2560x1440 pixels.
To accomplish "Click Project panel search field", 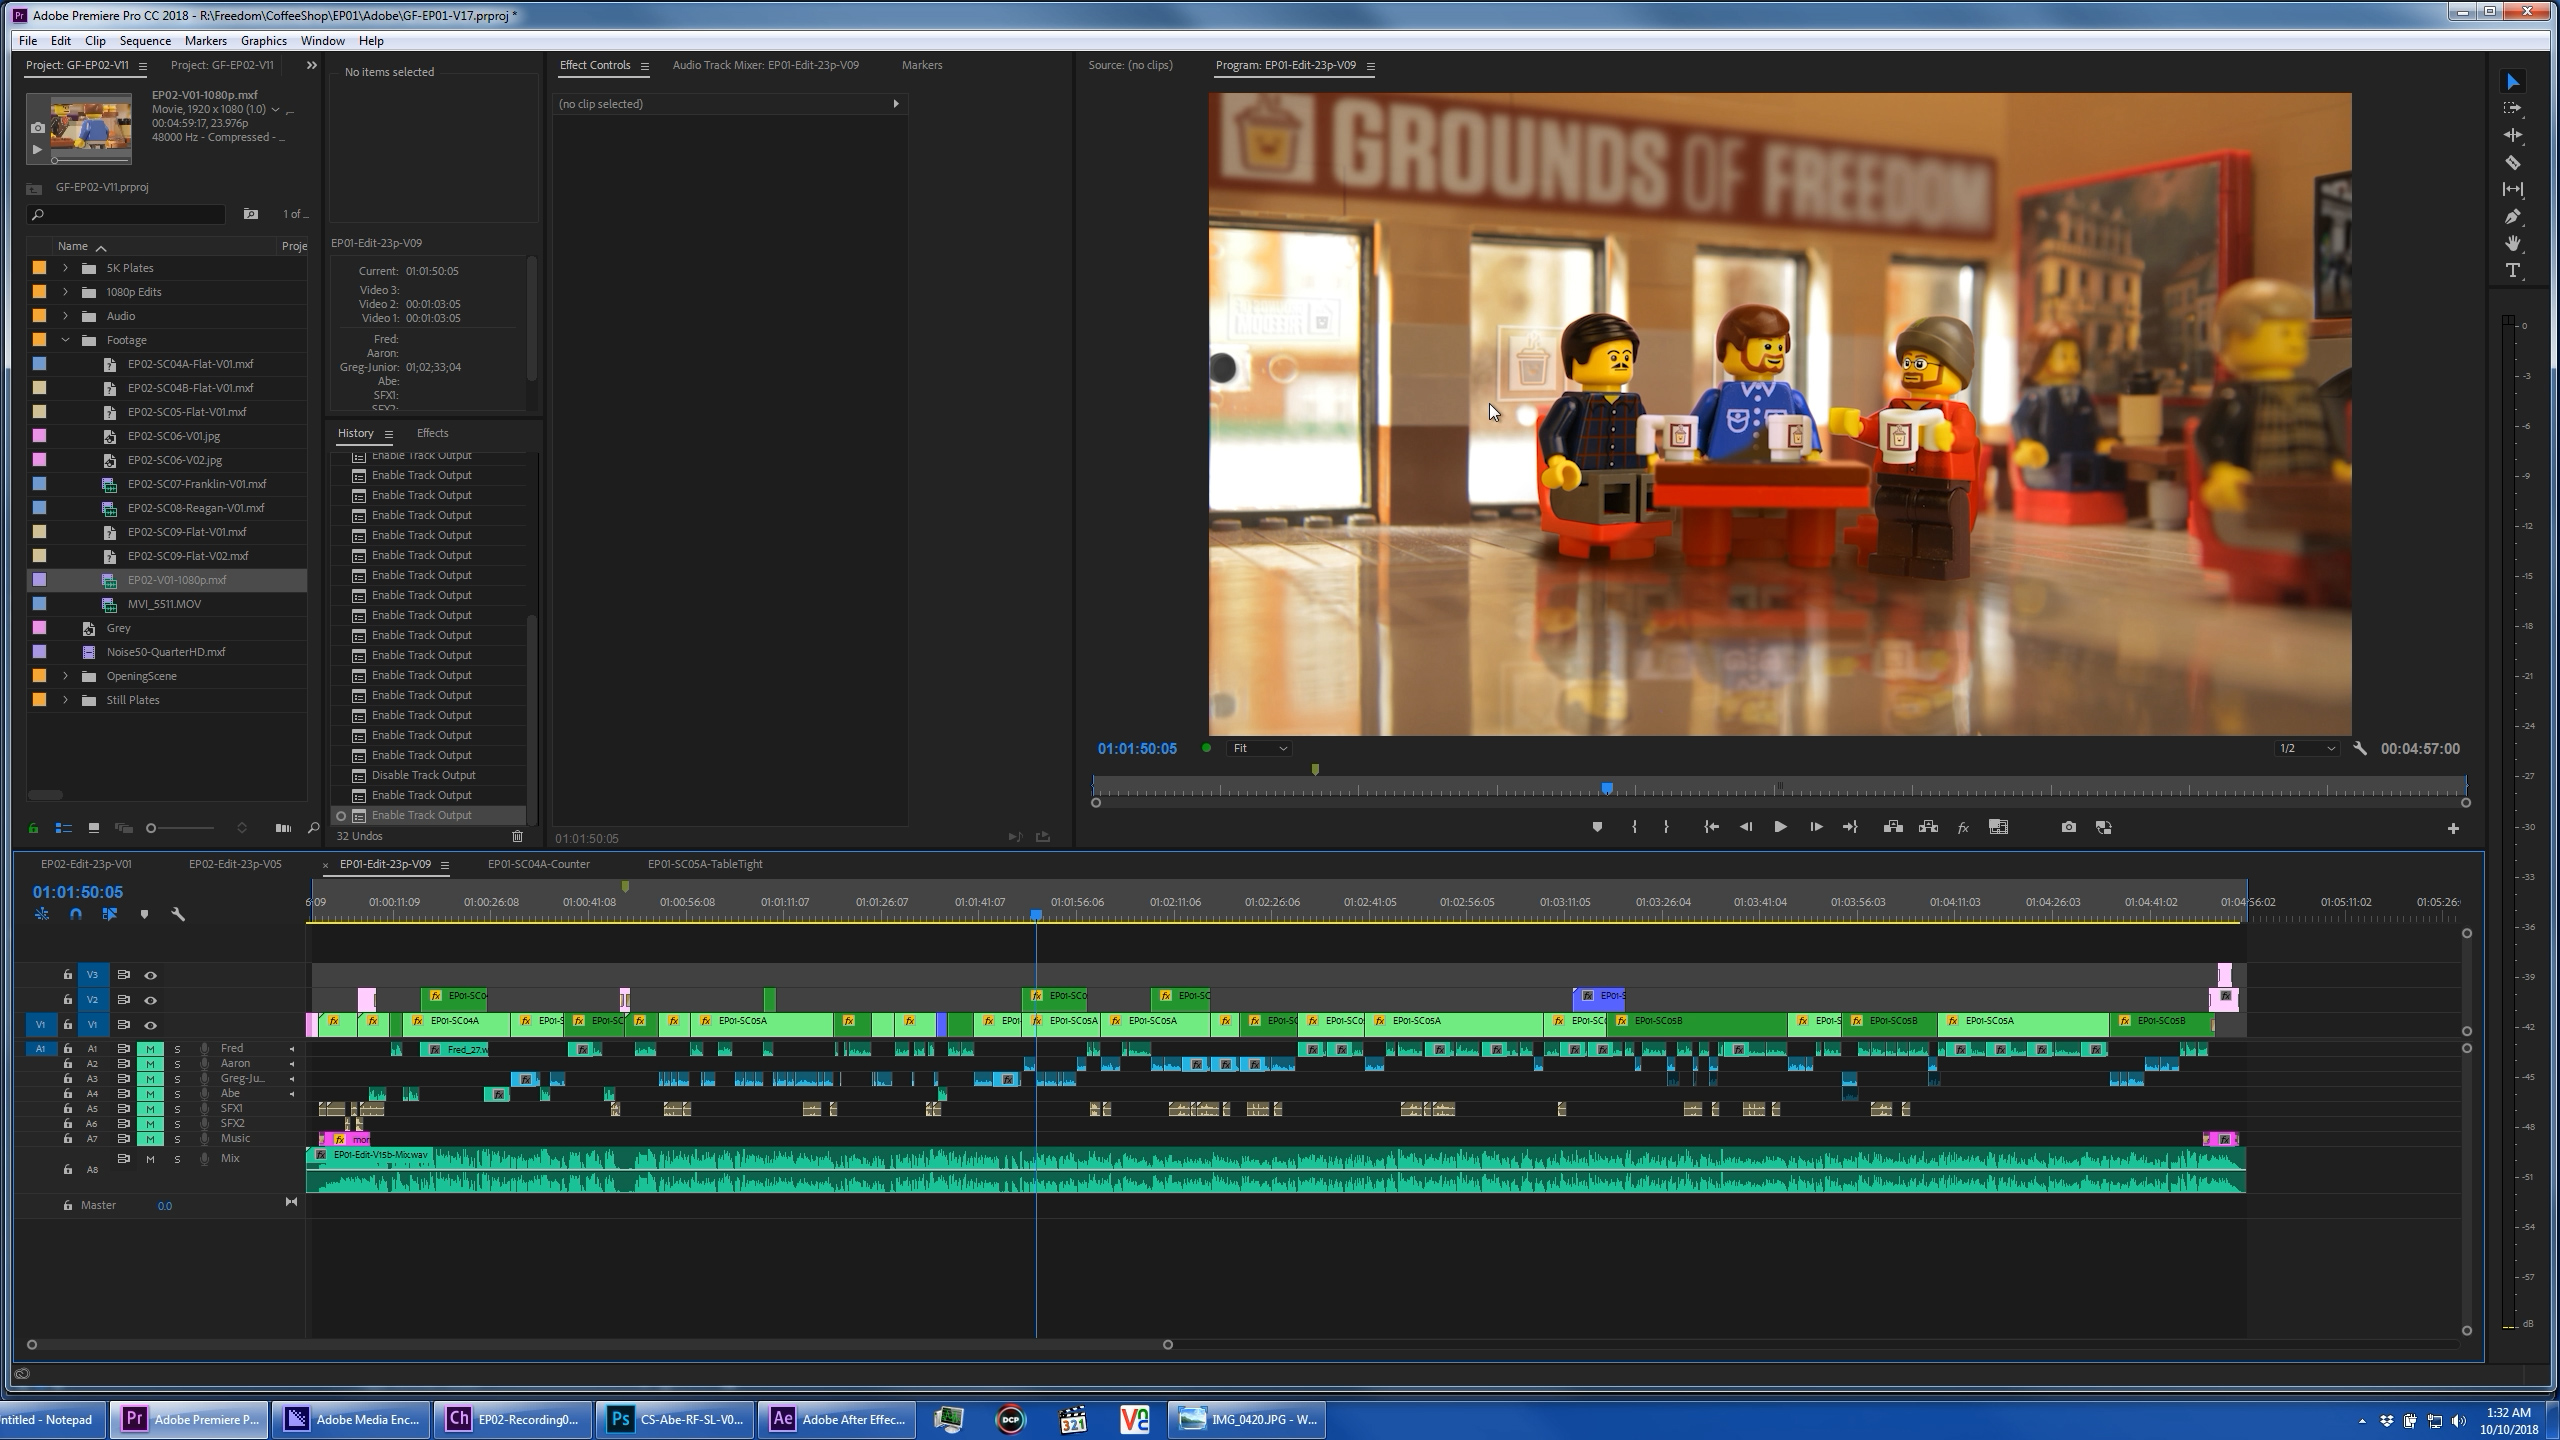I will (126, 214).
